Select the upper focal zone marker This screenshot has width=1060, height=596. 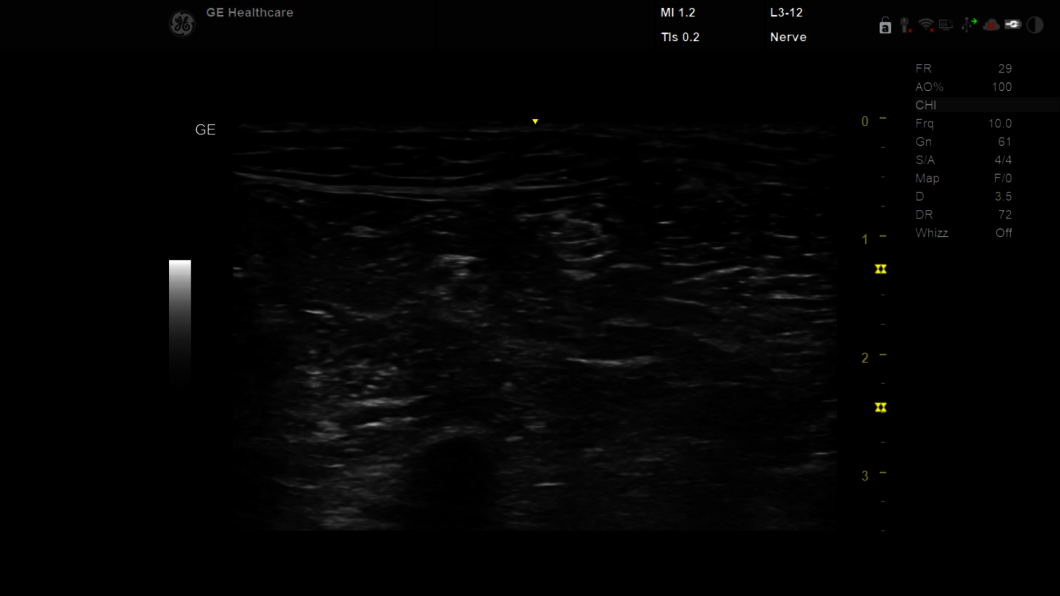[x=881, y=269]
